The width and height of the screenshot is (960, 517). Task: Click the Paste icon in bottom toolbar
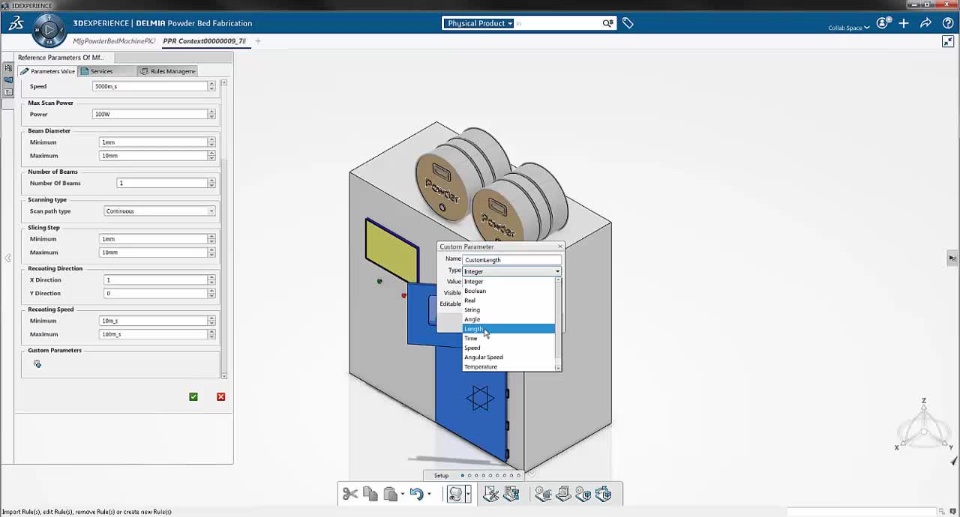[391, 494]
